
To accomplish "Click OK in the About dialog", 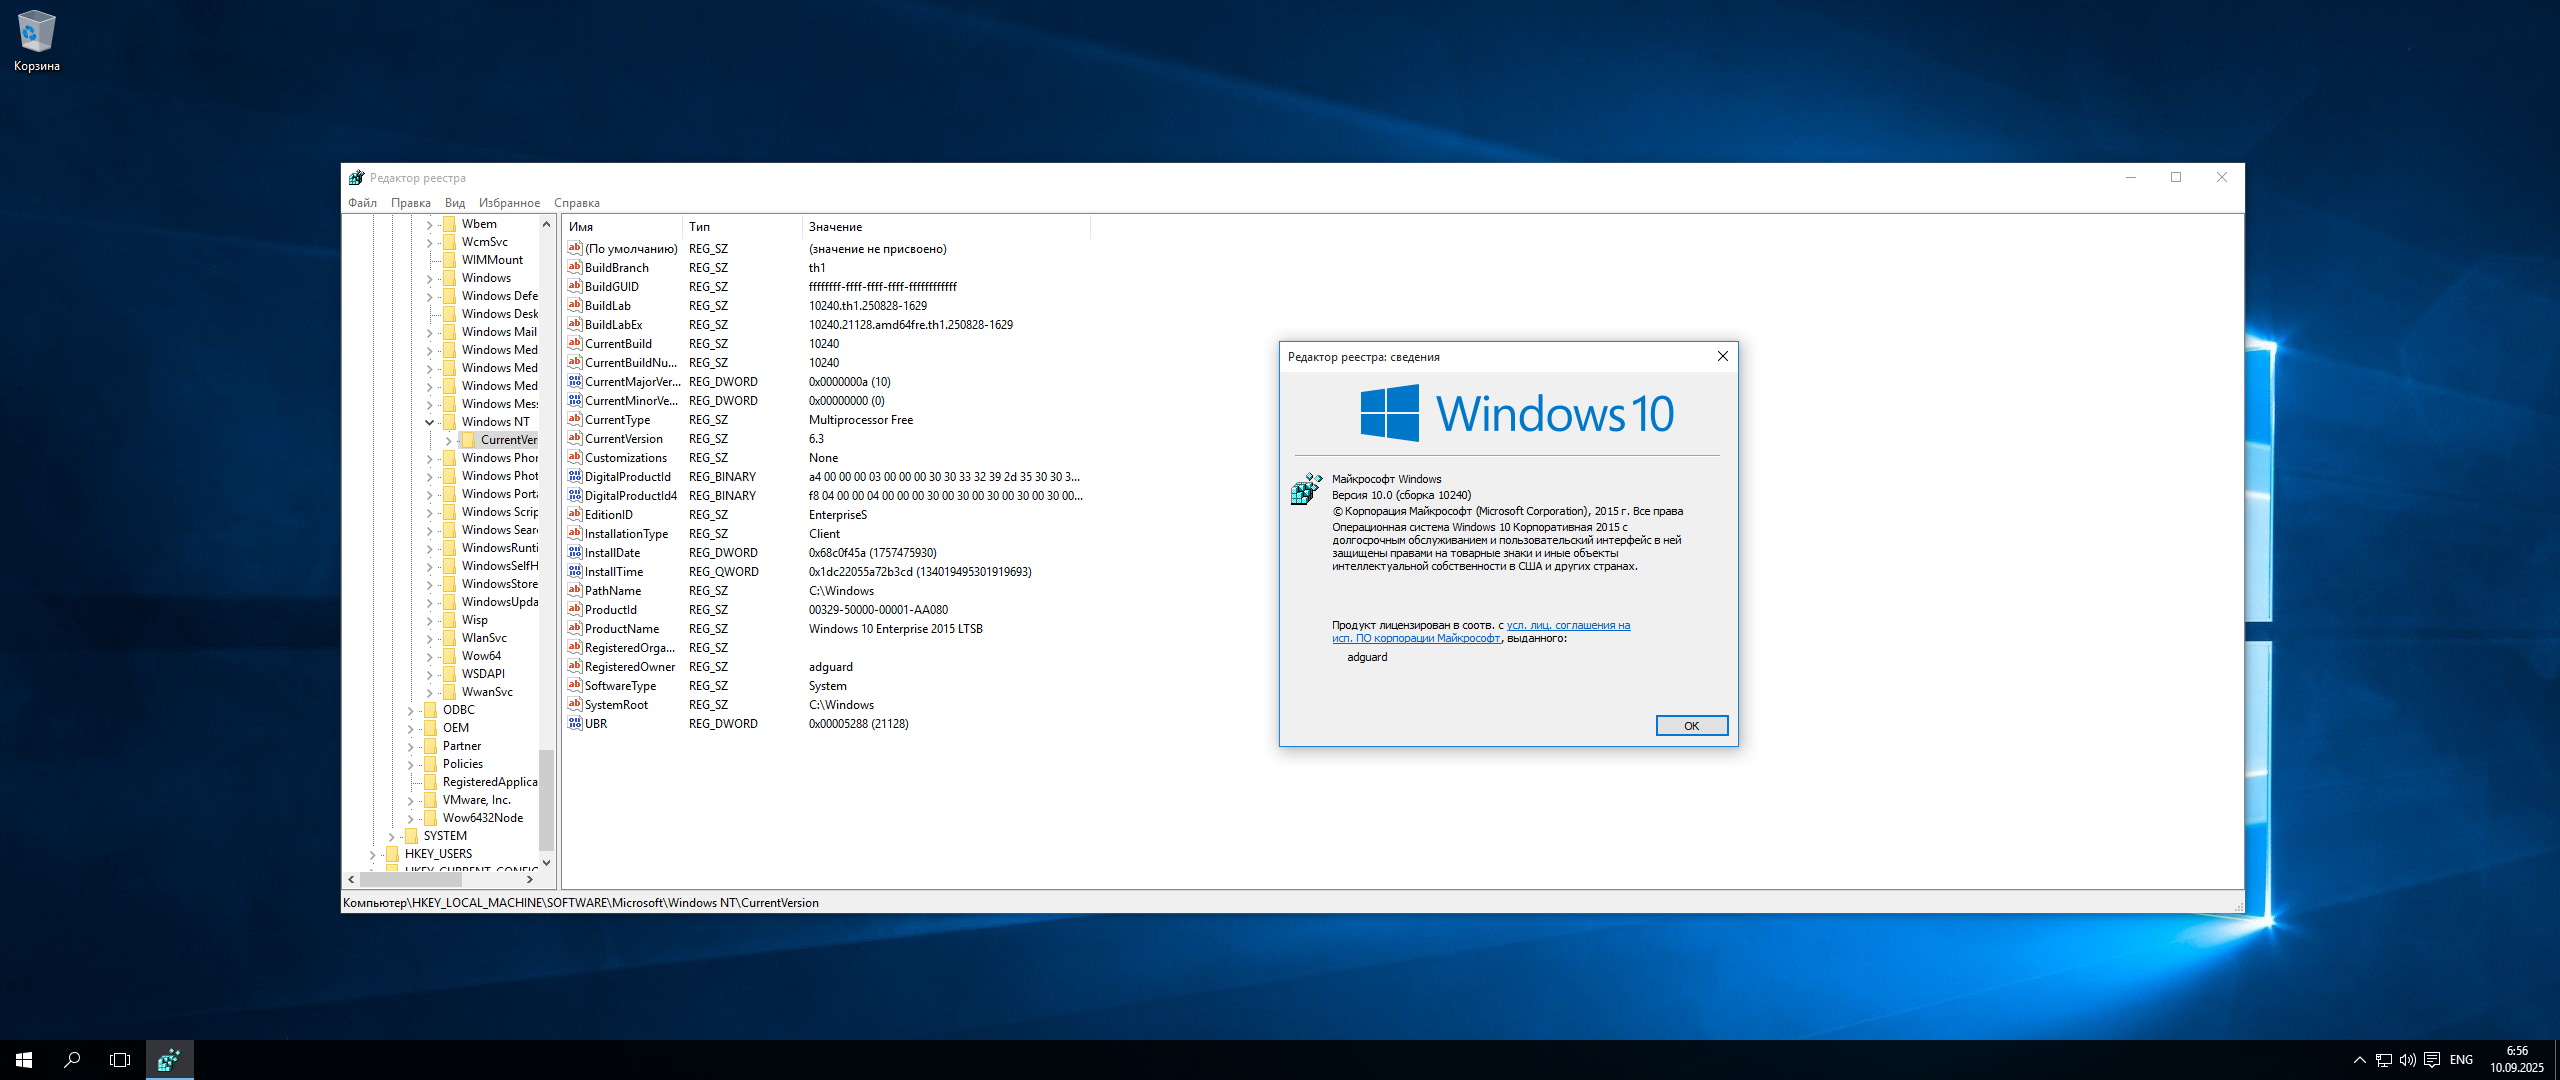I will [x=1691, y=725].
